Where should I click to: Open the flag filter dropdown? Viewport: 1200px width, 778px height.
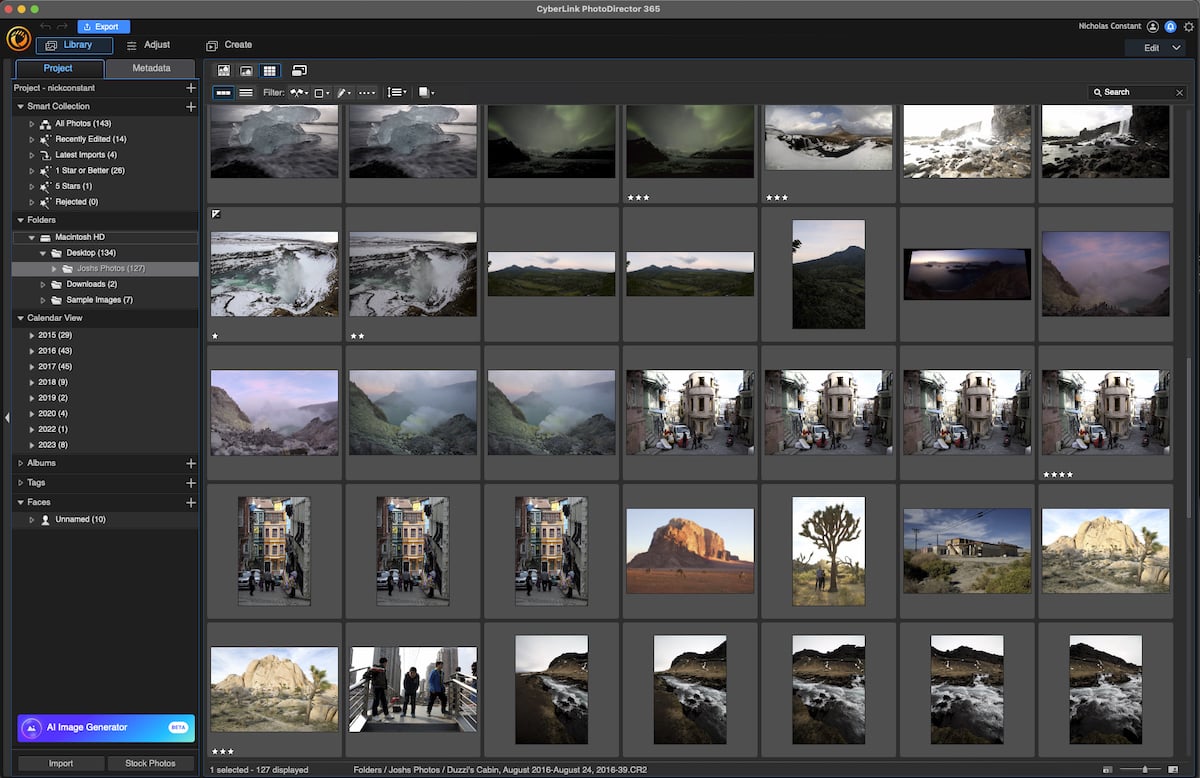coord(298,93)
